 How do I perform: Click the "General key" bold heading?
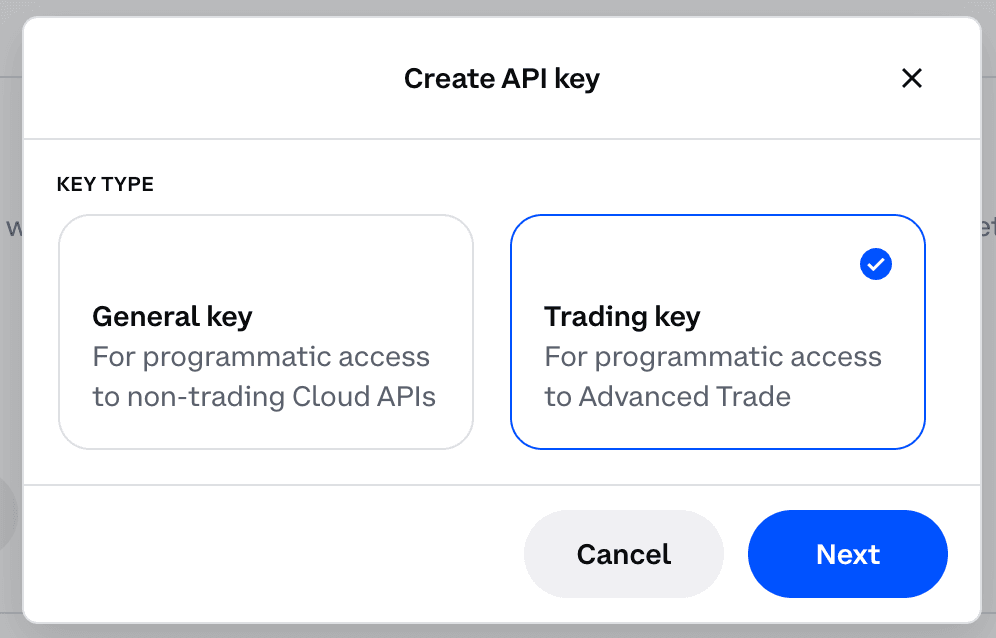coord(172,317)
